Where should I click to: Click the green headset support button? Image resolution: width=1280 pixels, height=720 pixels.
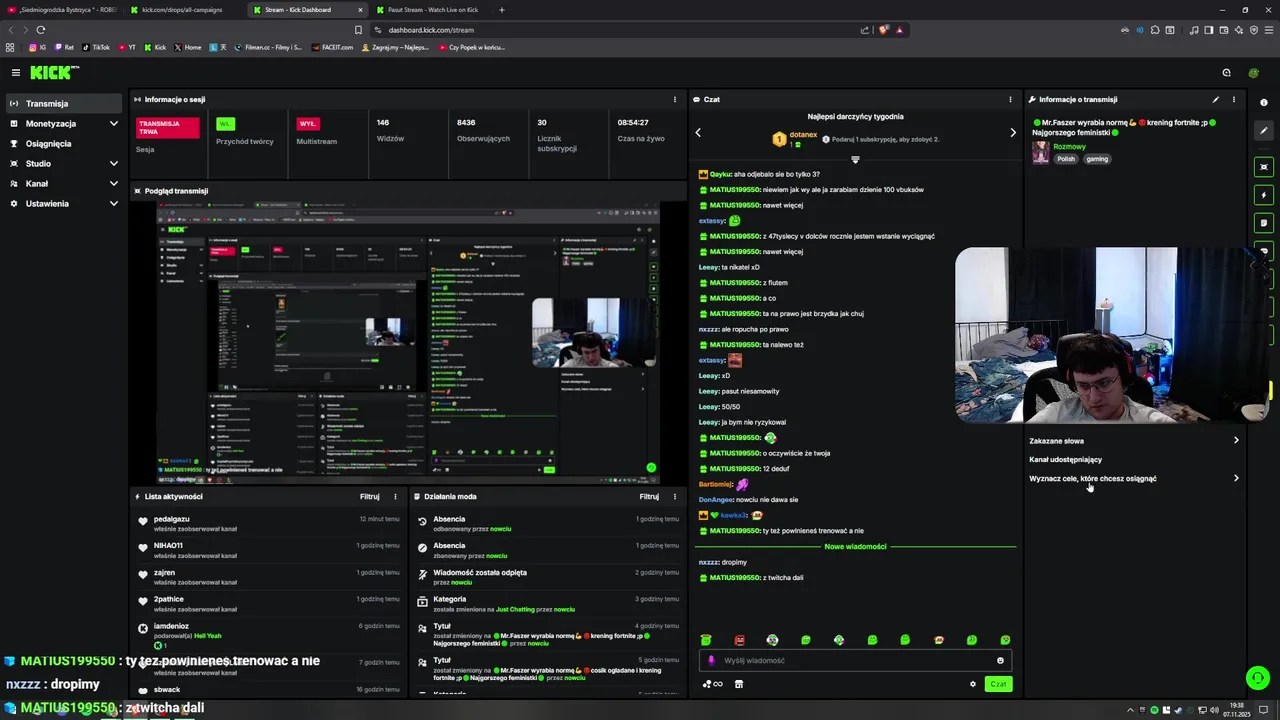(x=1258, y=678)
